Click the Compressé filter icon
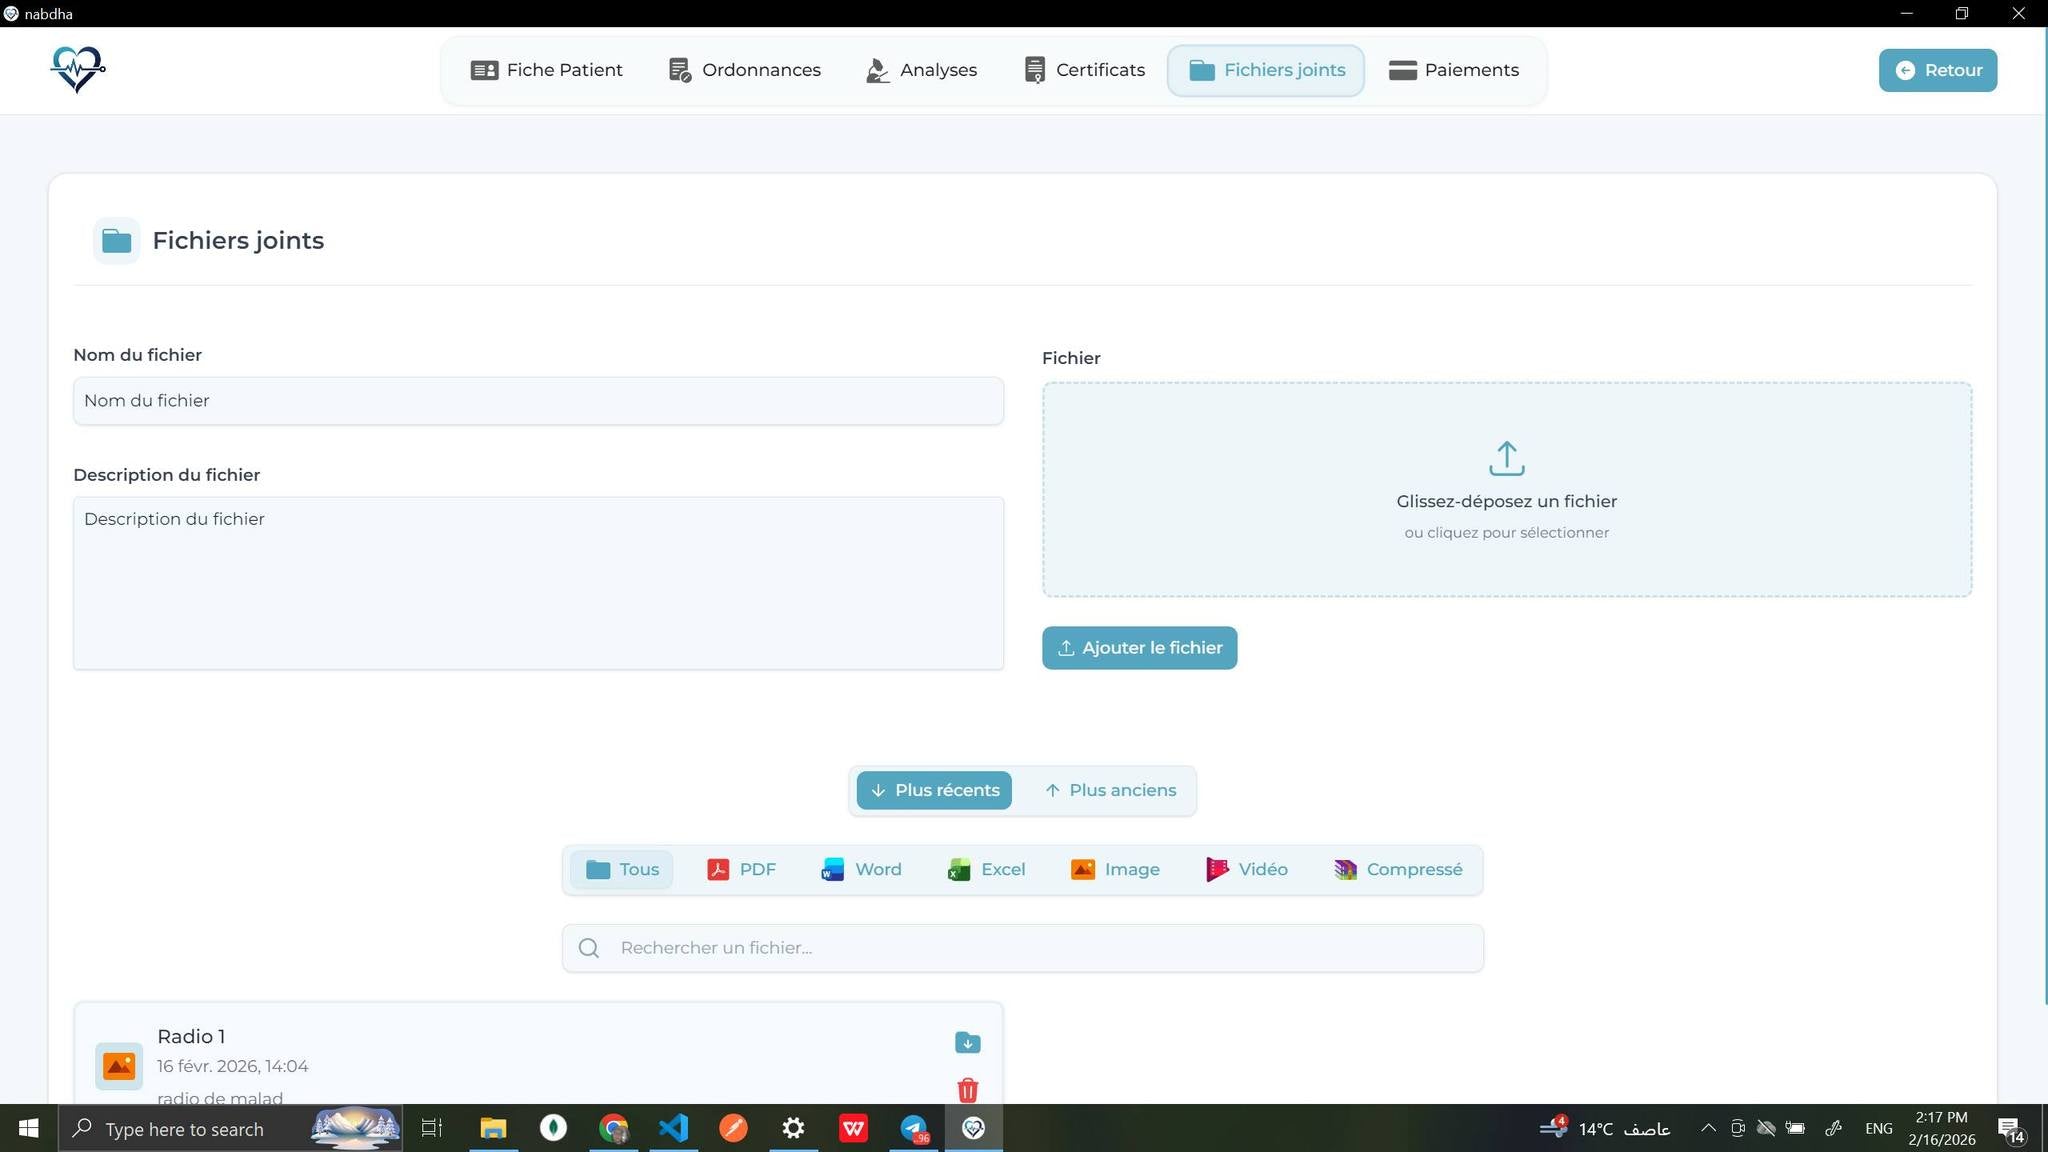This screenshot has width=2048, height=1152. pos(1397,869)
